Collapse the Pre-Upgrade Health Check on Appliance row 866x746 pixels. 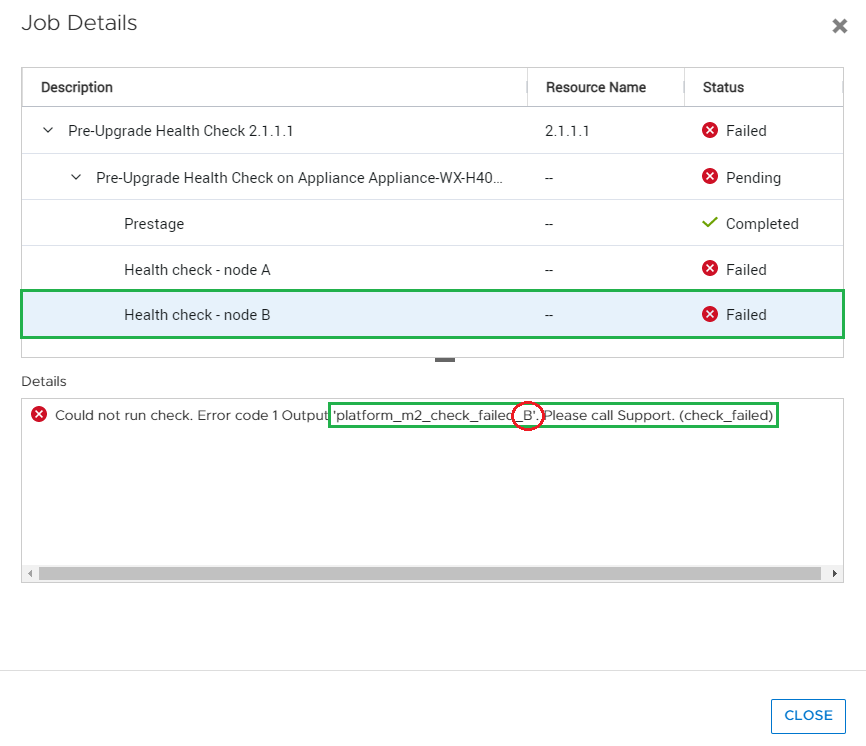tap(76, 177)
